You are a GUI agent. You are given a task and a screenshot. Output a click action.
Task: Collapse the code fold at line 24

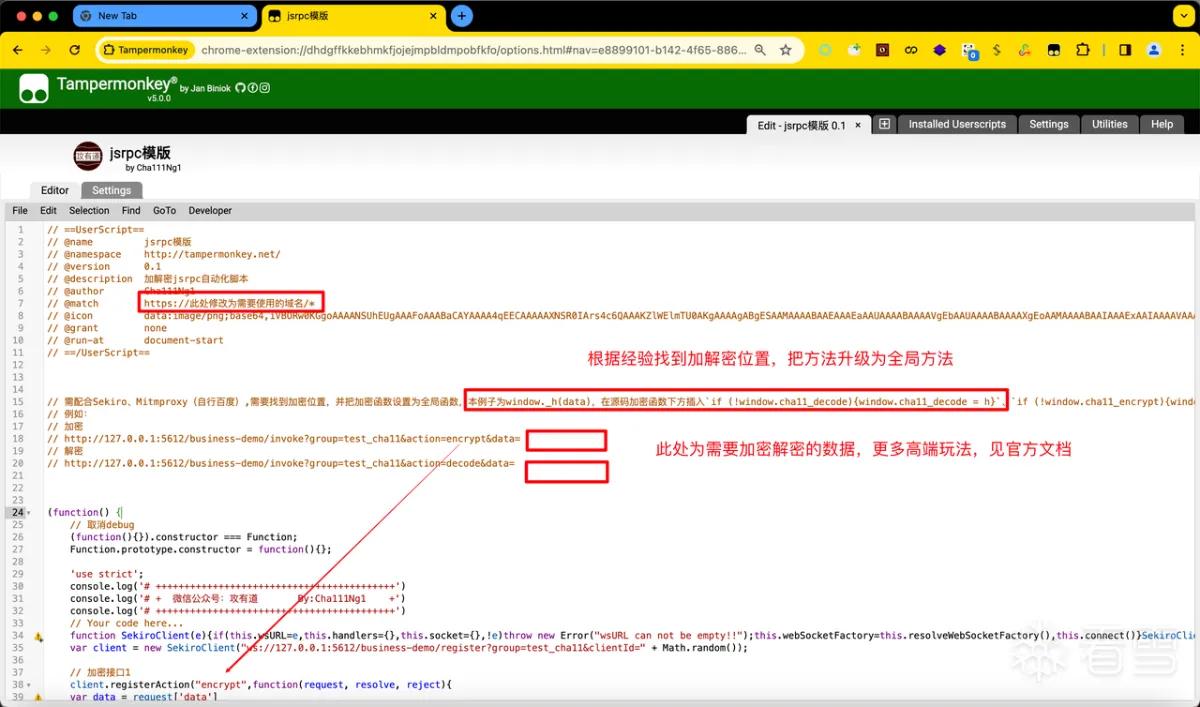[29, 513]
